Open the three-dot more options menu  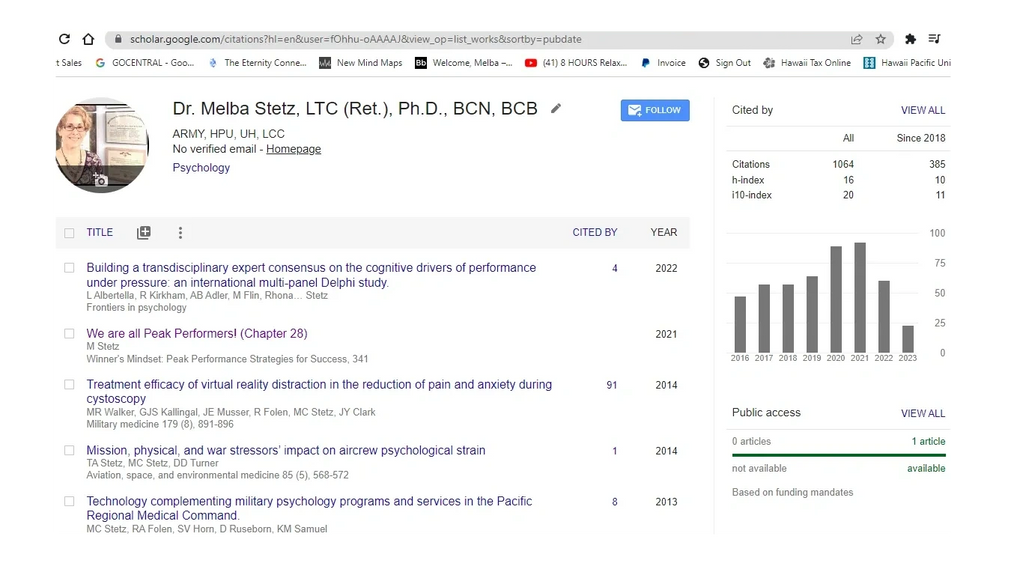[180, 233]
